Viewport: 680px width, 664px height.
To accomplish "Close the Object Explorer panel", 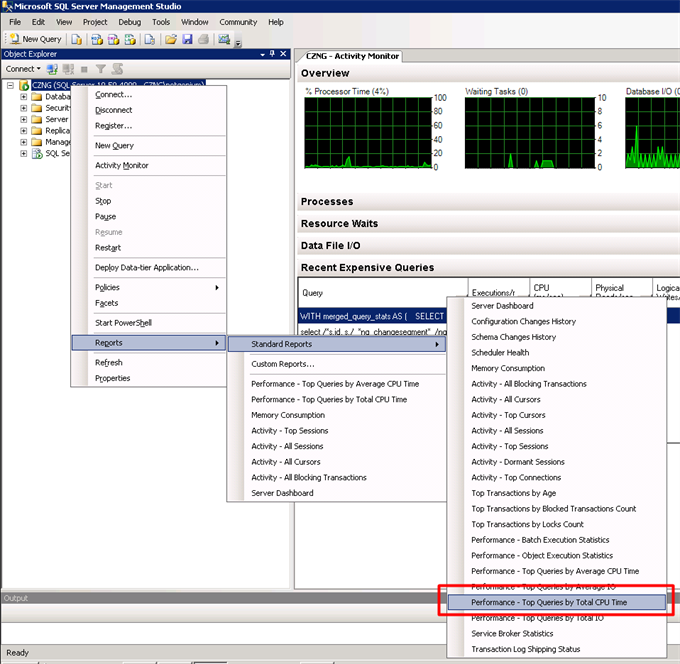I will (x=283, y=54).
